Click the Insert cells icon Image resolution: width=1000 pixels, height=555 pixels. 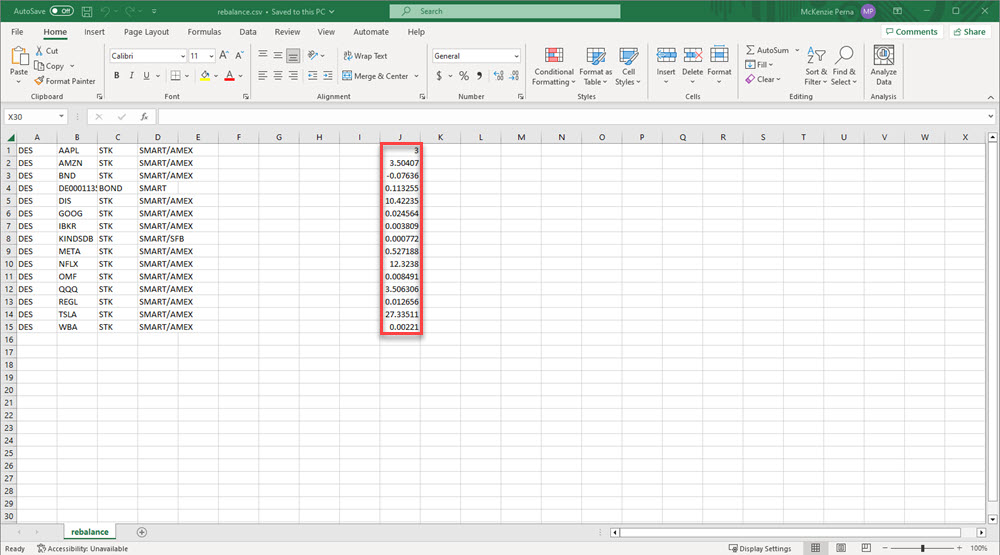666,56
